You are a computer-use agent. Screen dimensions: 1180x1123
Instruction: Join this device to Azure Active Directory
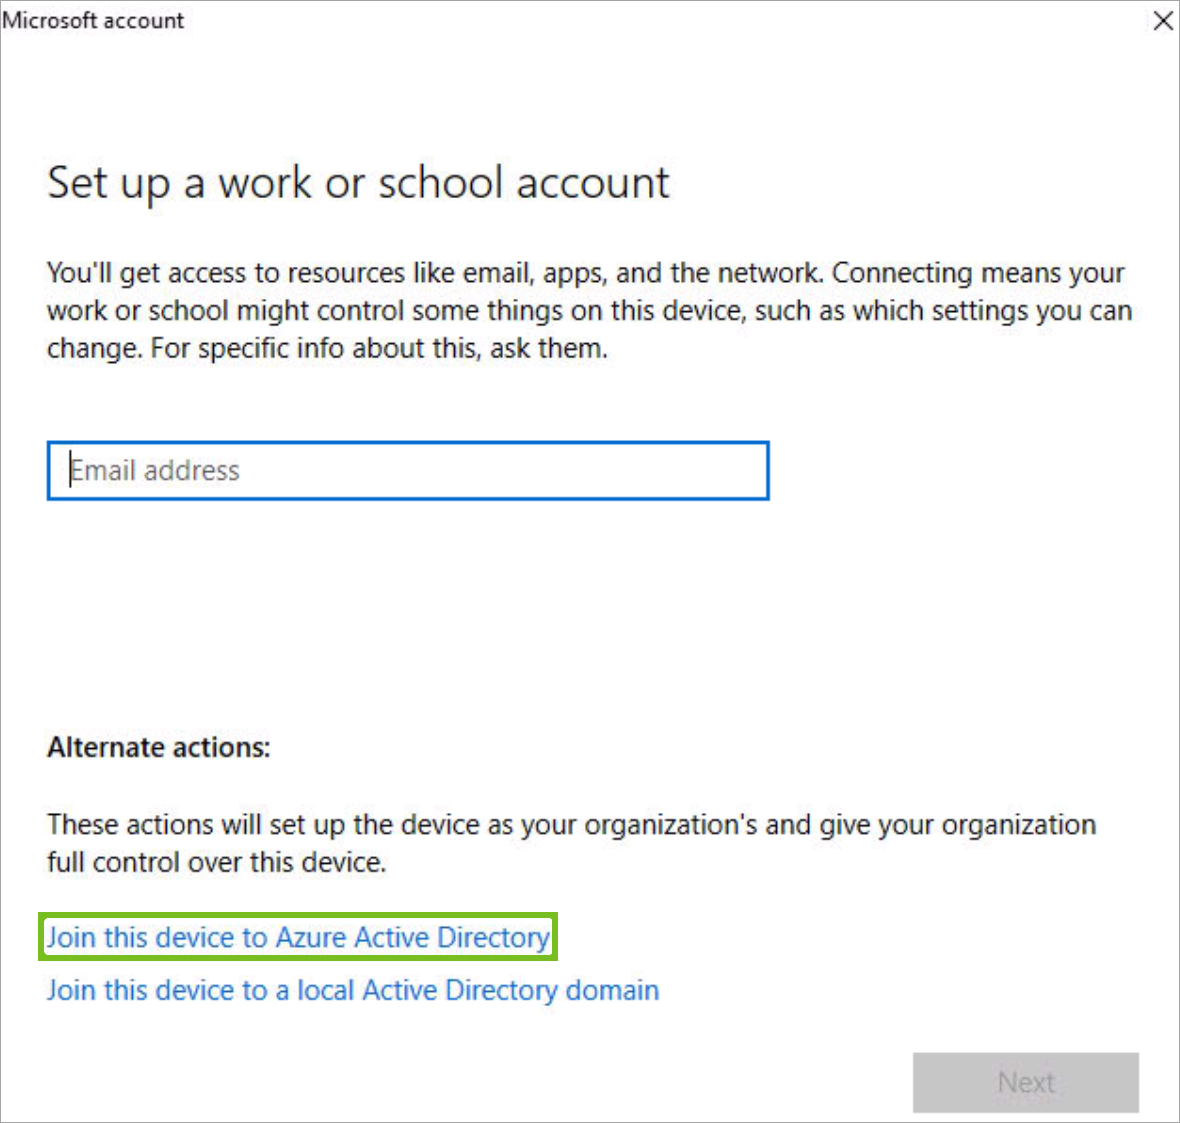[x=298, y=937]
